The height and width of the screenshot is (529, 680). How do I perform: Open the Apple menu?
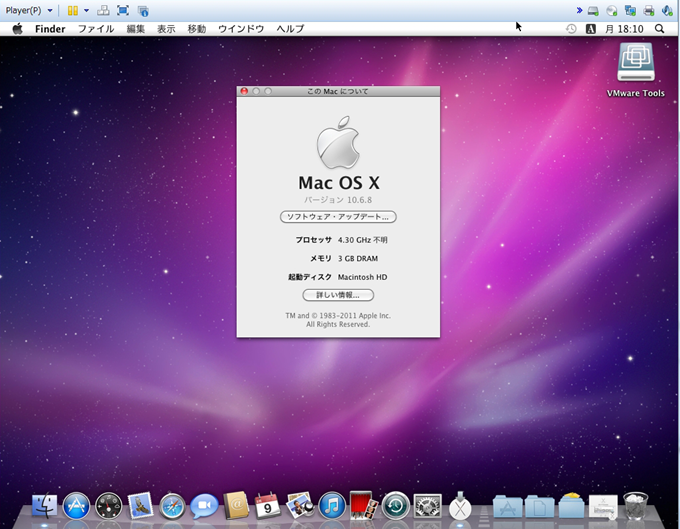(x=17, y=29)
